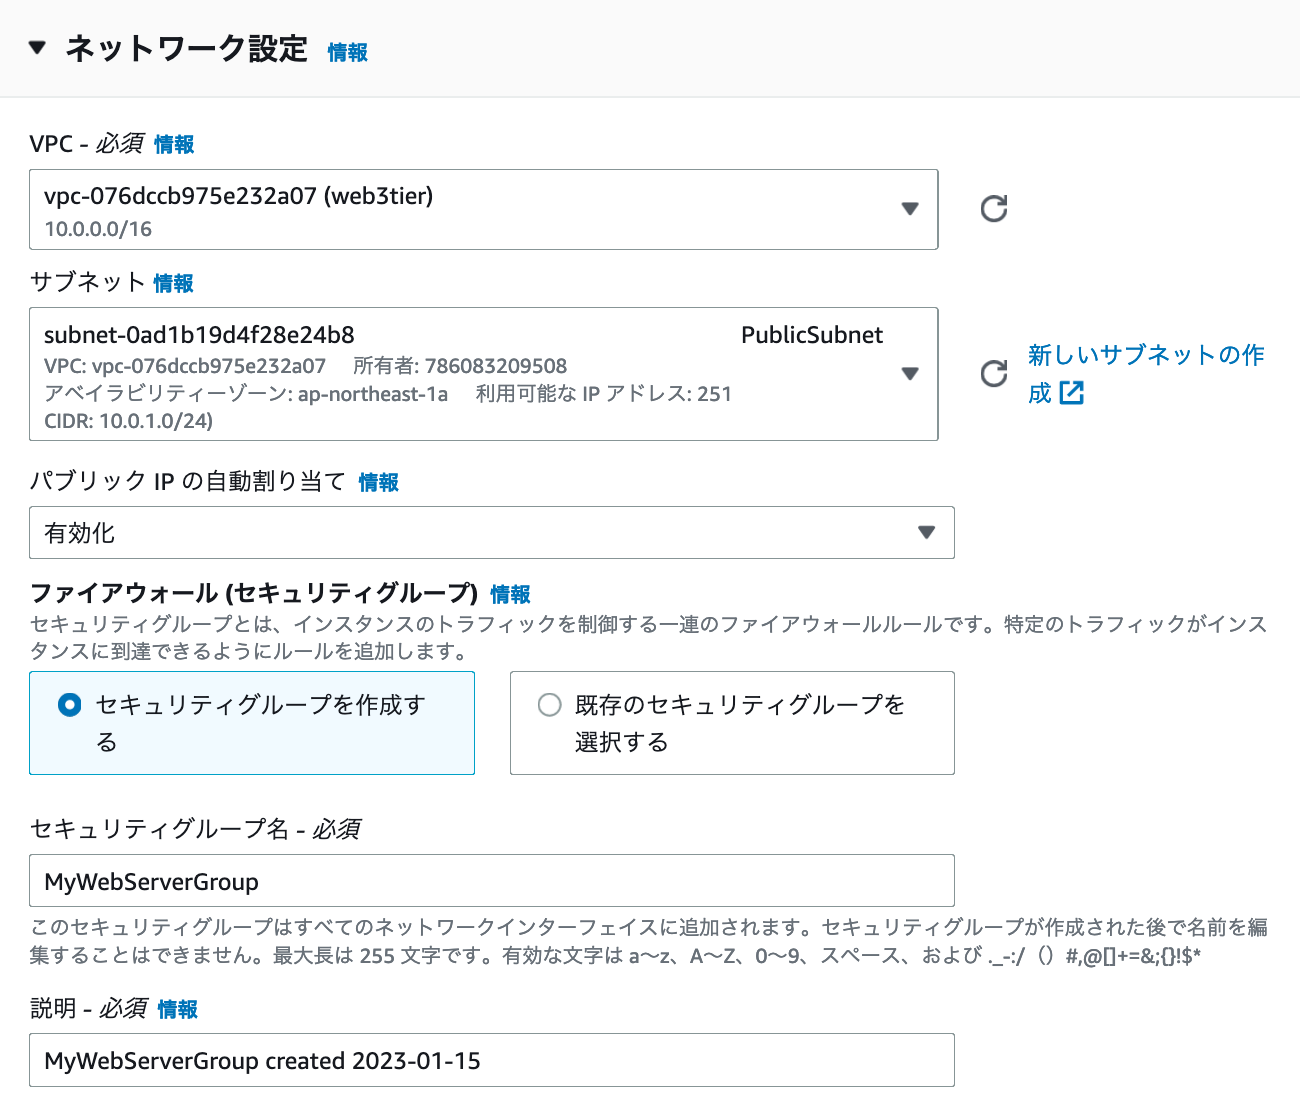Viewport: 1300px width, 1108px height.
Task: Open the 情報 link beside VPC - 必須
Action: coord(172,144)
